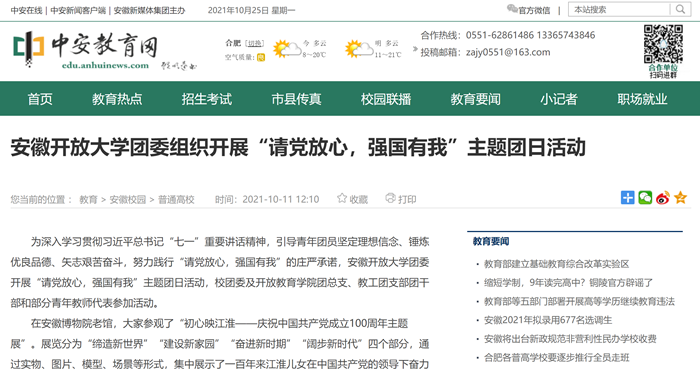Viewport: 700px width, 369px height.
Task: Click 安徽校园 in the breadcrumb
Action: [128, 199]
